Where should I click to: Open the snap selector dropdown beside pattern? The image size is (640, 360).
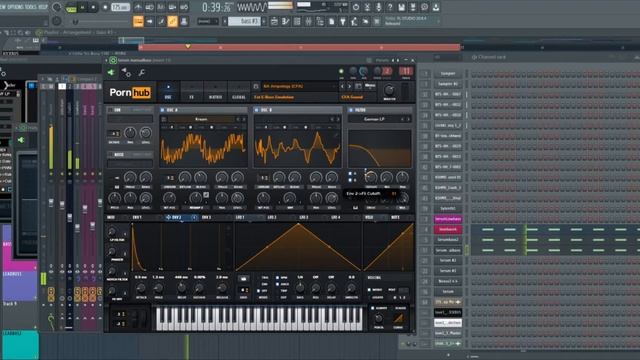click(208, 21)
